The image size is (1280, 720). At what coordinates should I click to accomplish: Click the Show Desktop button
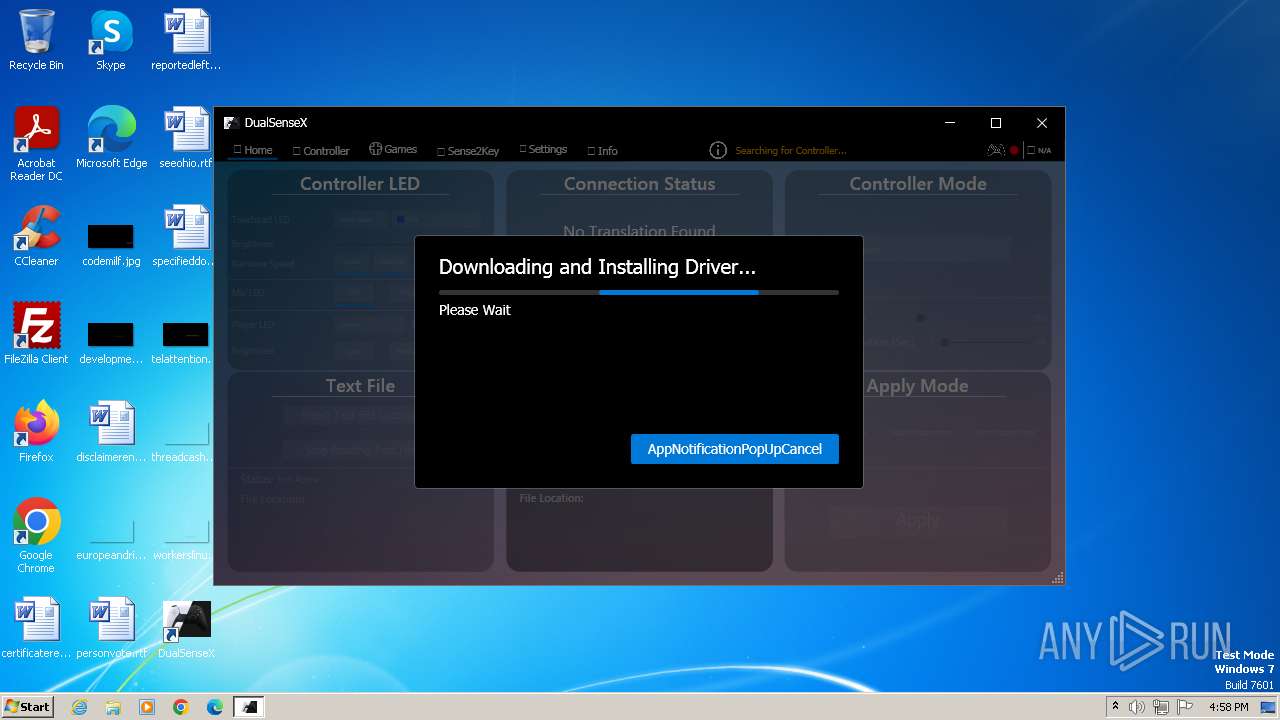1269,707
